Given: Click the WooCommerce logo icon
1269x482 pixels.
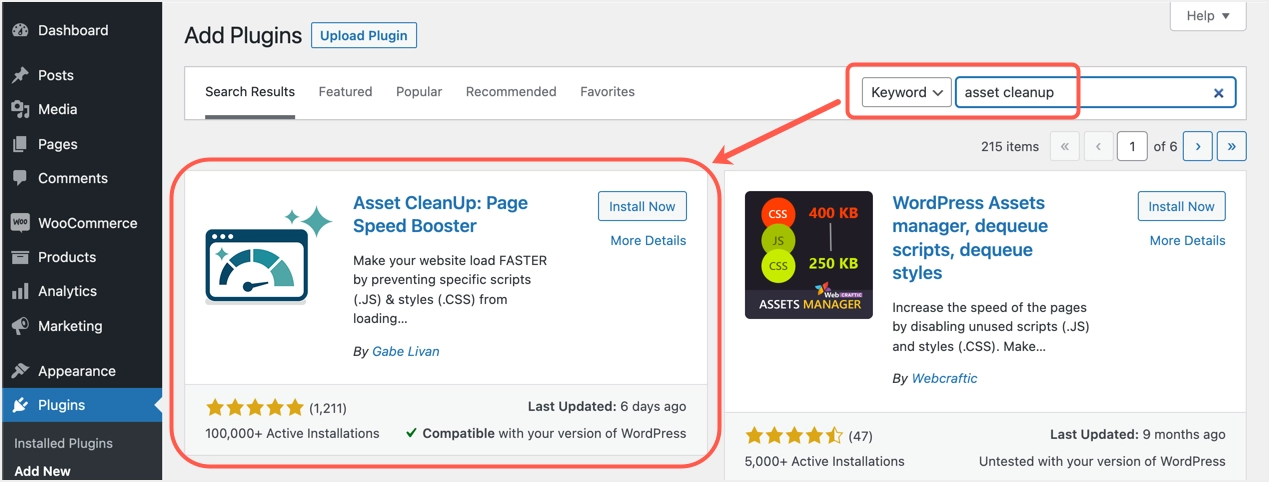Looking at the screenshot, I should (x=20, y=223).
